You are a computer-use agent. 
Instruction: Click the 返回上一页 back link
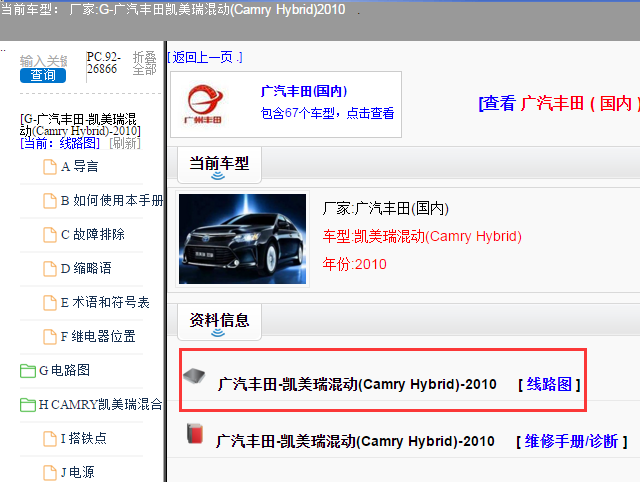tap(205, 57)
